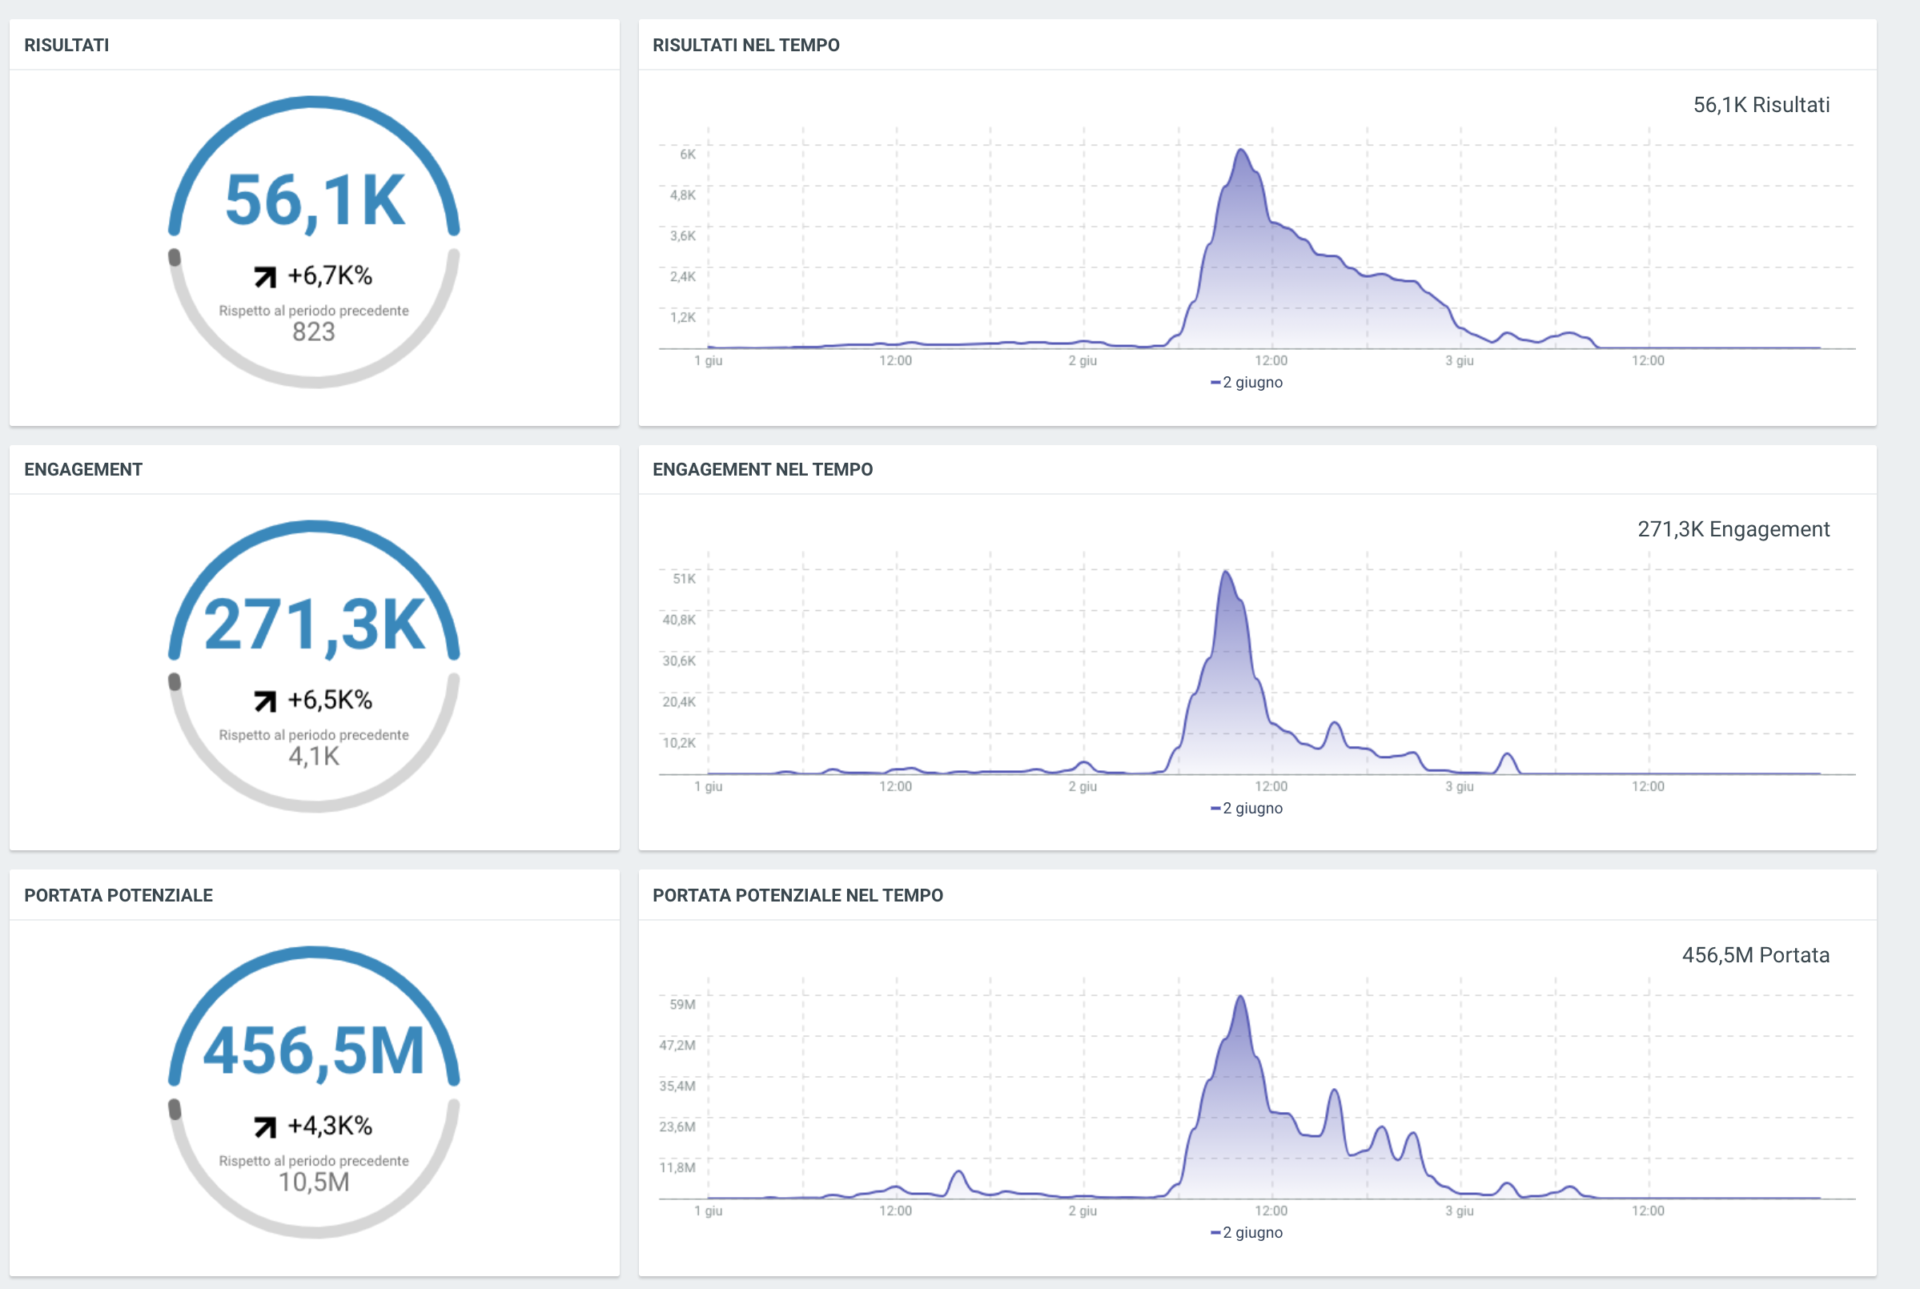Click the 2 giu tick in Engagement chart
The width and height of the screenshot is (1920, 1289).
pos(1083,786)
